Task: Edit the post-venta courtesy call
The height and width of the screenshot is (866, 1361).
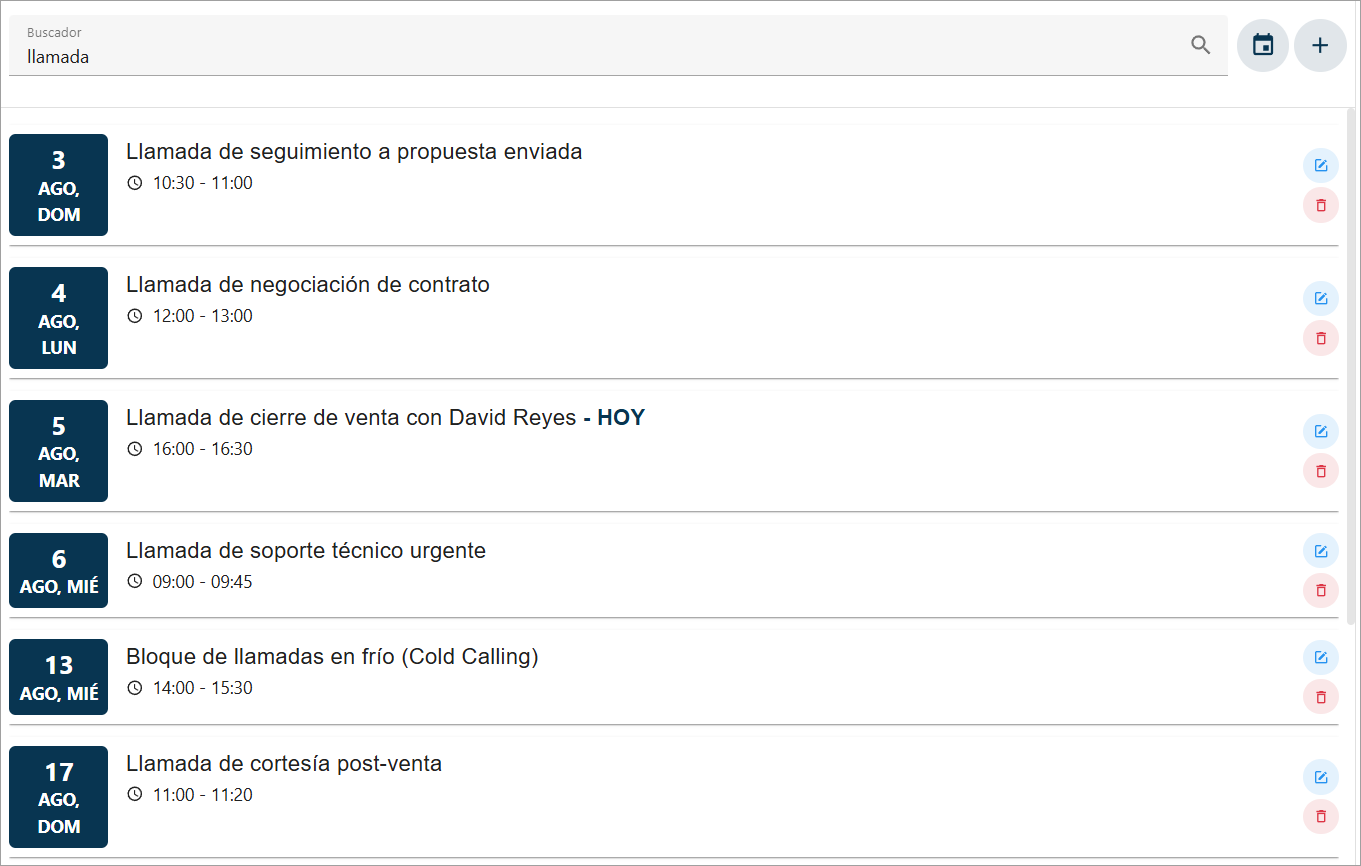Action: pos(1320,777)
